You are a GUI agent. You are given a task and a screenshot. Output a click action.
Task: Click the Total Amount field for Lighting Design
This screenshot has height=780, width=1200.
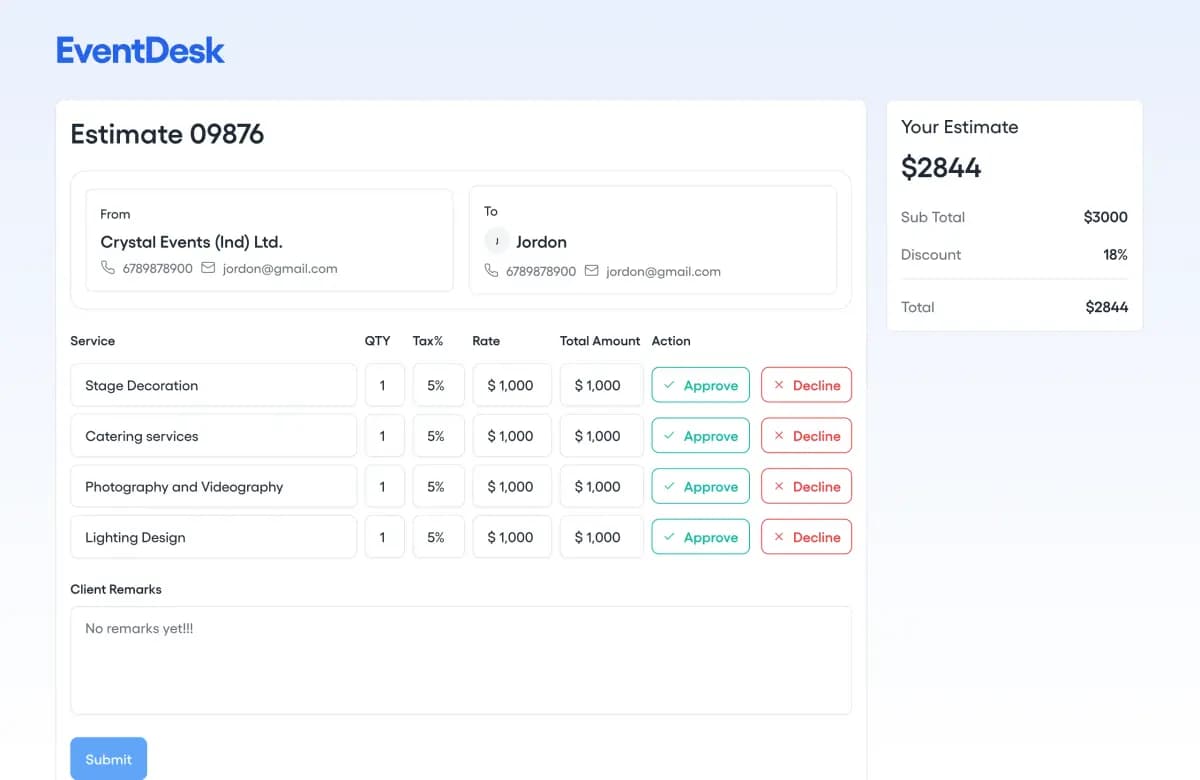(600, 537)
